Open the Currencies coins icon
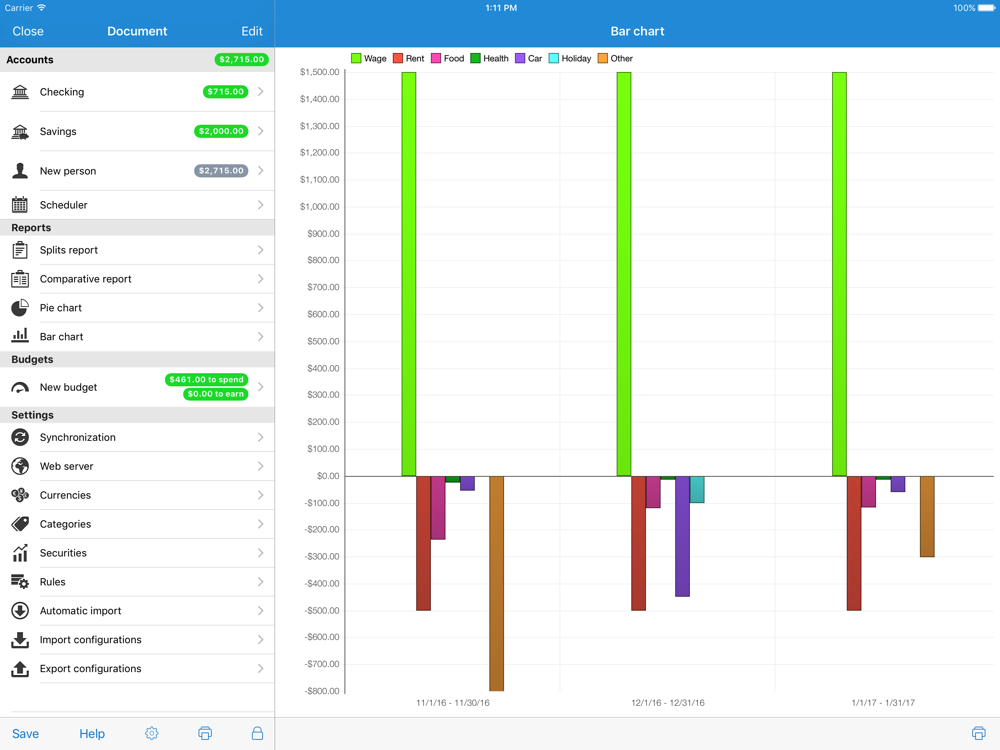Screen dimensions: 1000x750 tap(20, 495)
